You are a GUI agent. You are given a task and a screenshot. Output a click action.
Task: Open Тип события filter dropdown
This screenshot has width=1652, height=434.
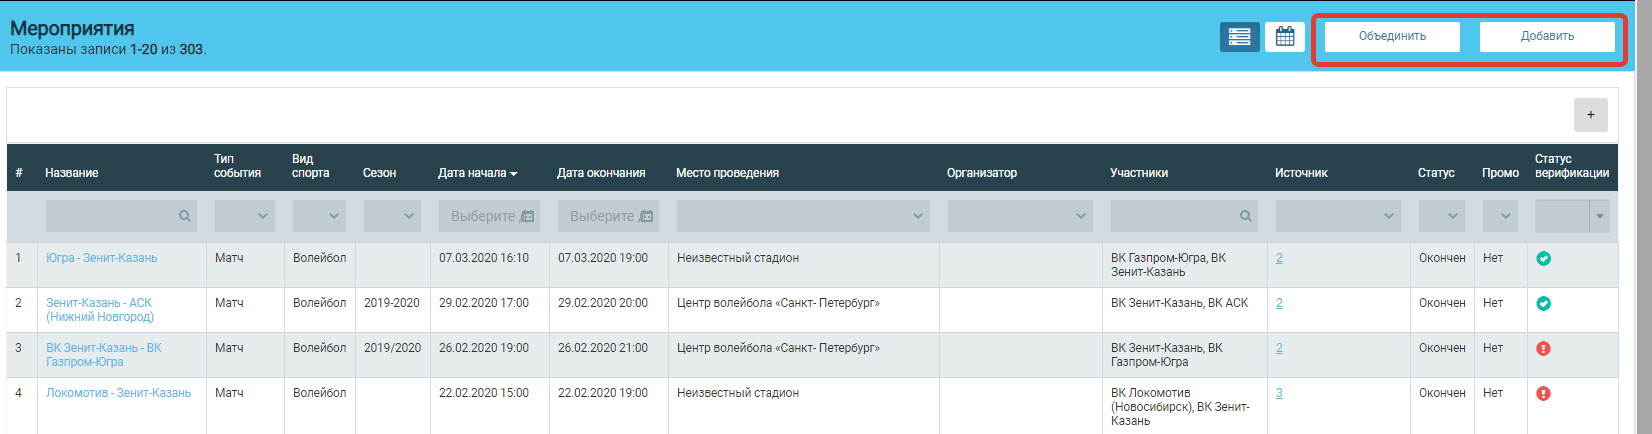245,216
